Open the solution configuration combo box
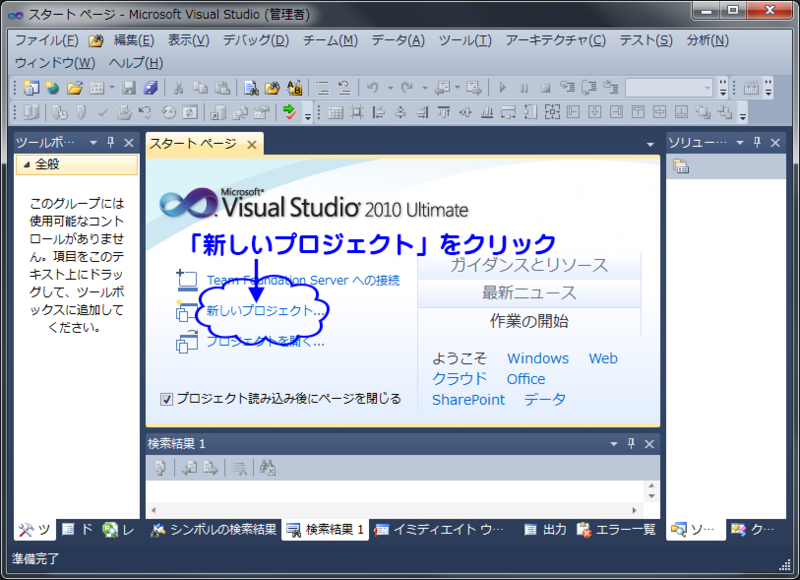 [669, 88]
